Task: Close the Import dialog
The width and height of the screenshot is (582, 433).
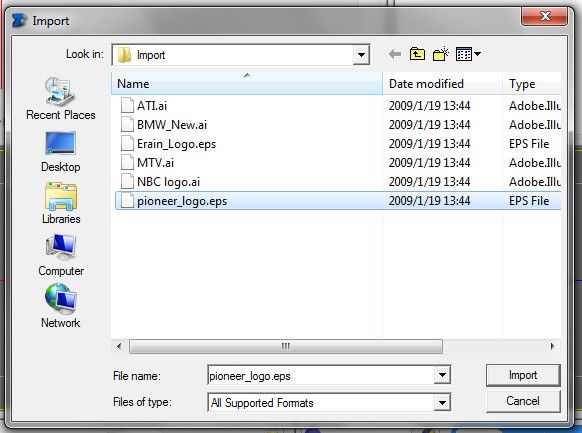Action: click(x=545, y=16)
